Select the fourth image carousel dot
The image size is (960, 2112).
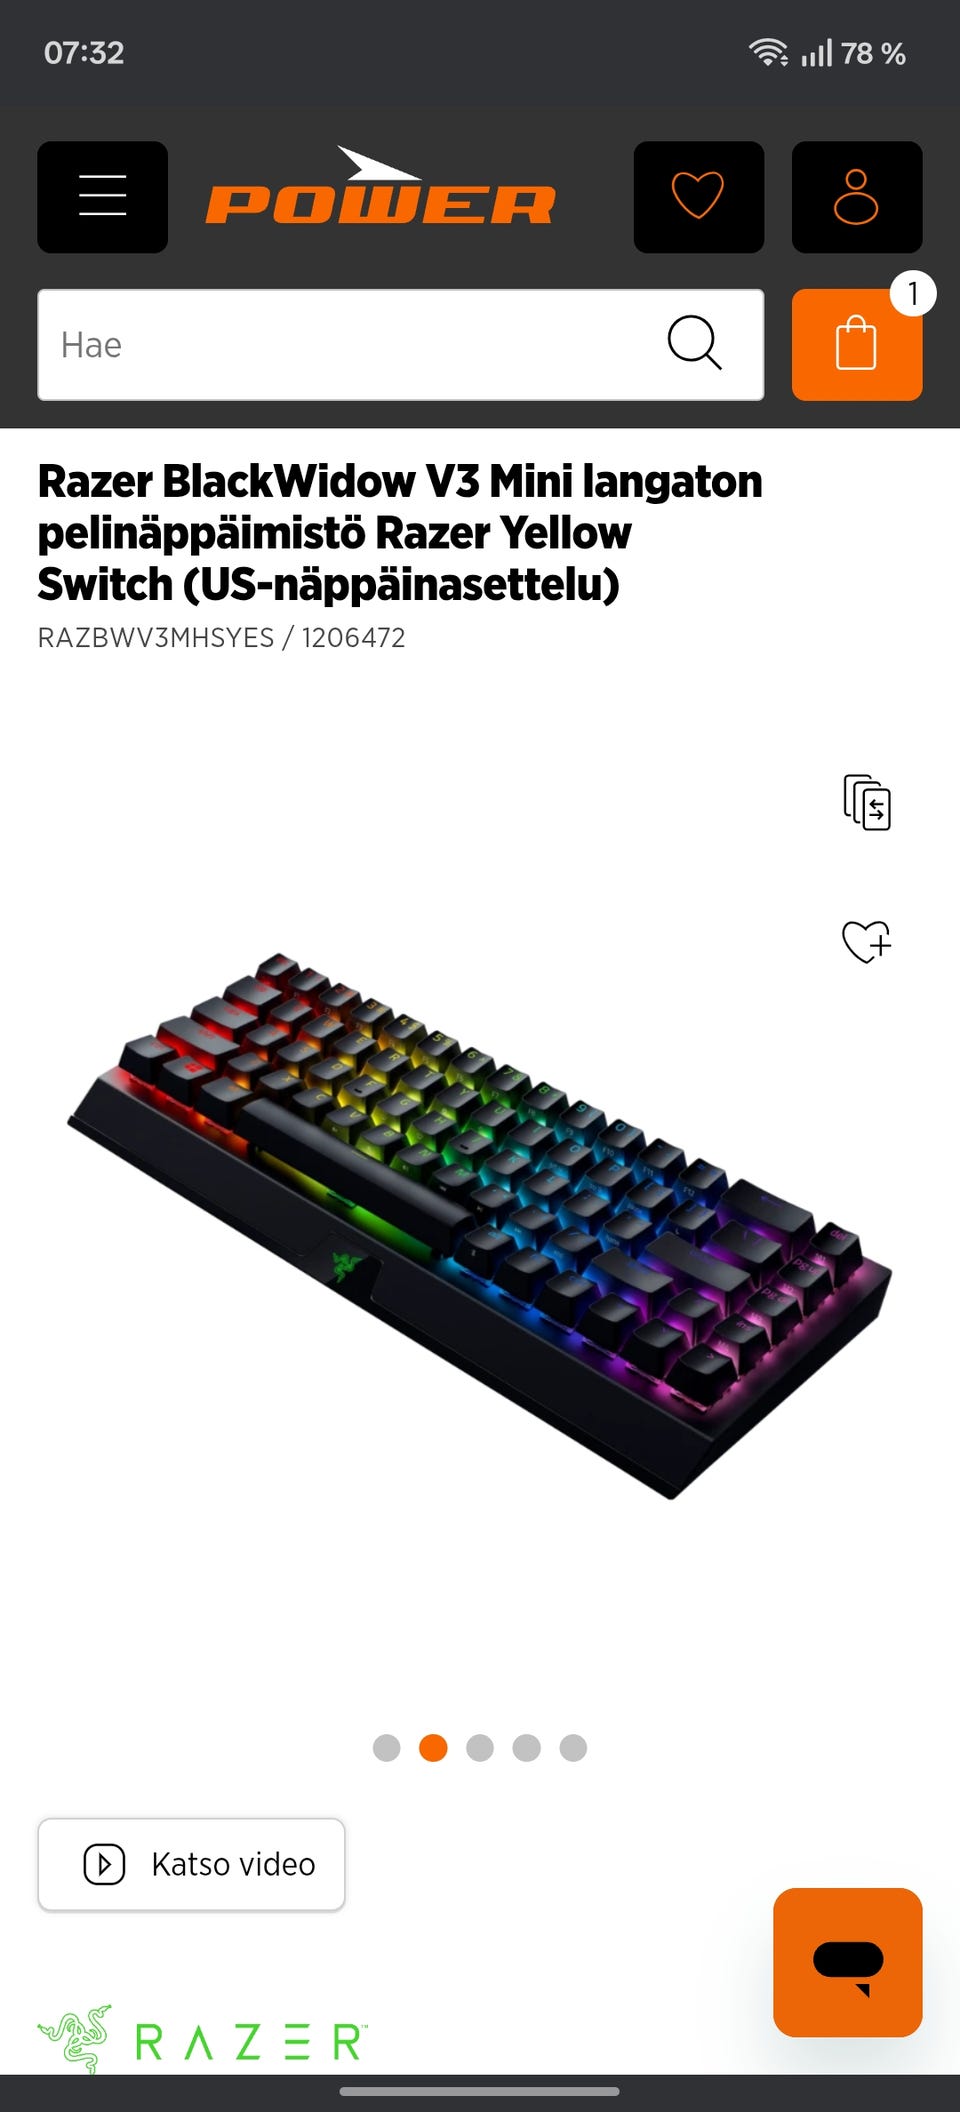pos(526,1748)
